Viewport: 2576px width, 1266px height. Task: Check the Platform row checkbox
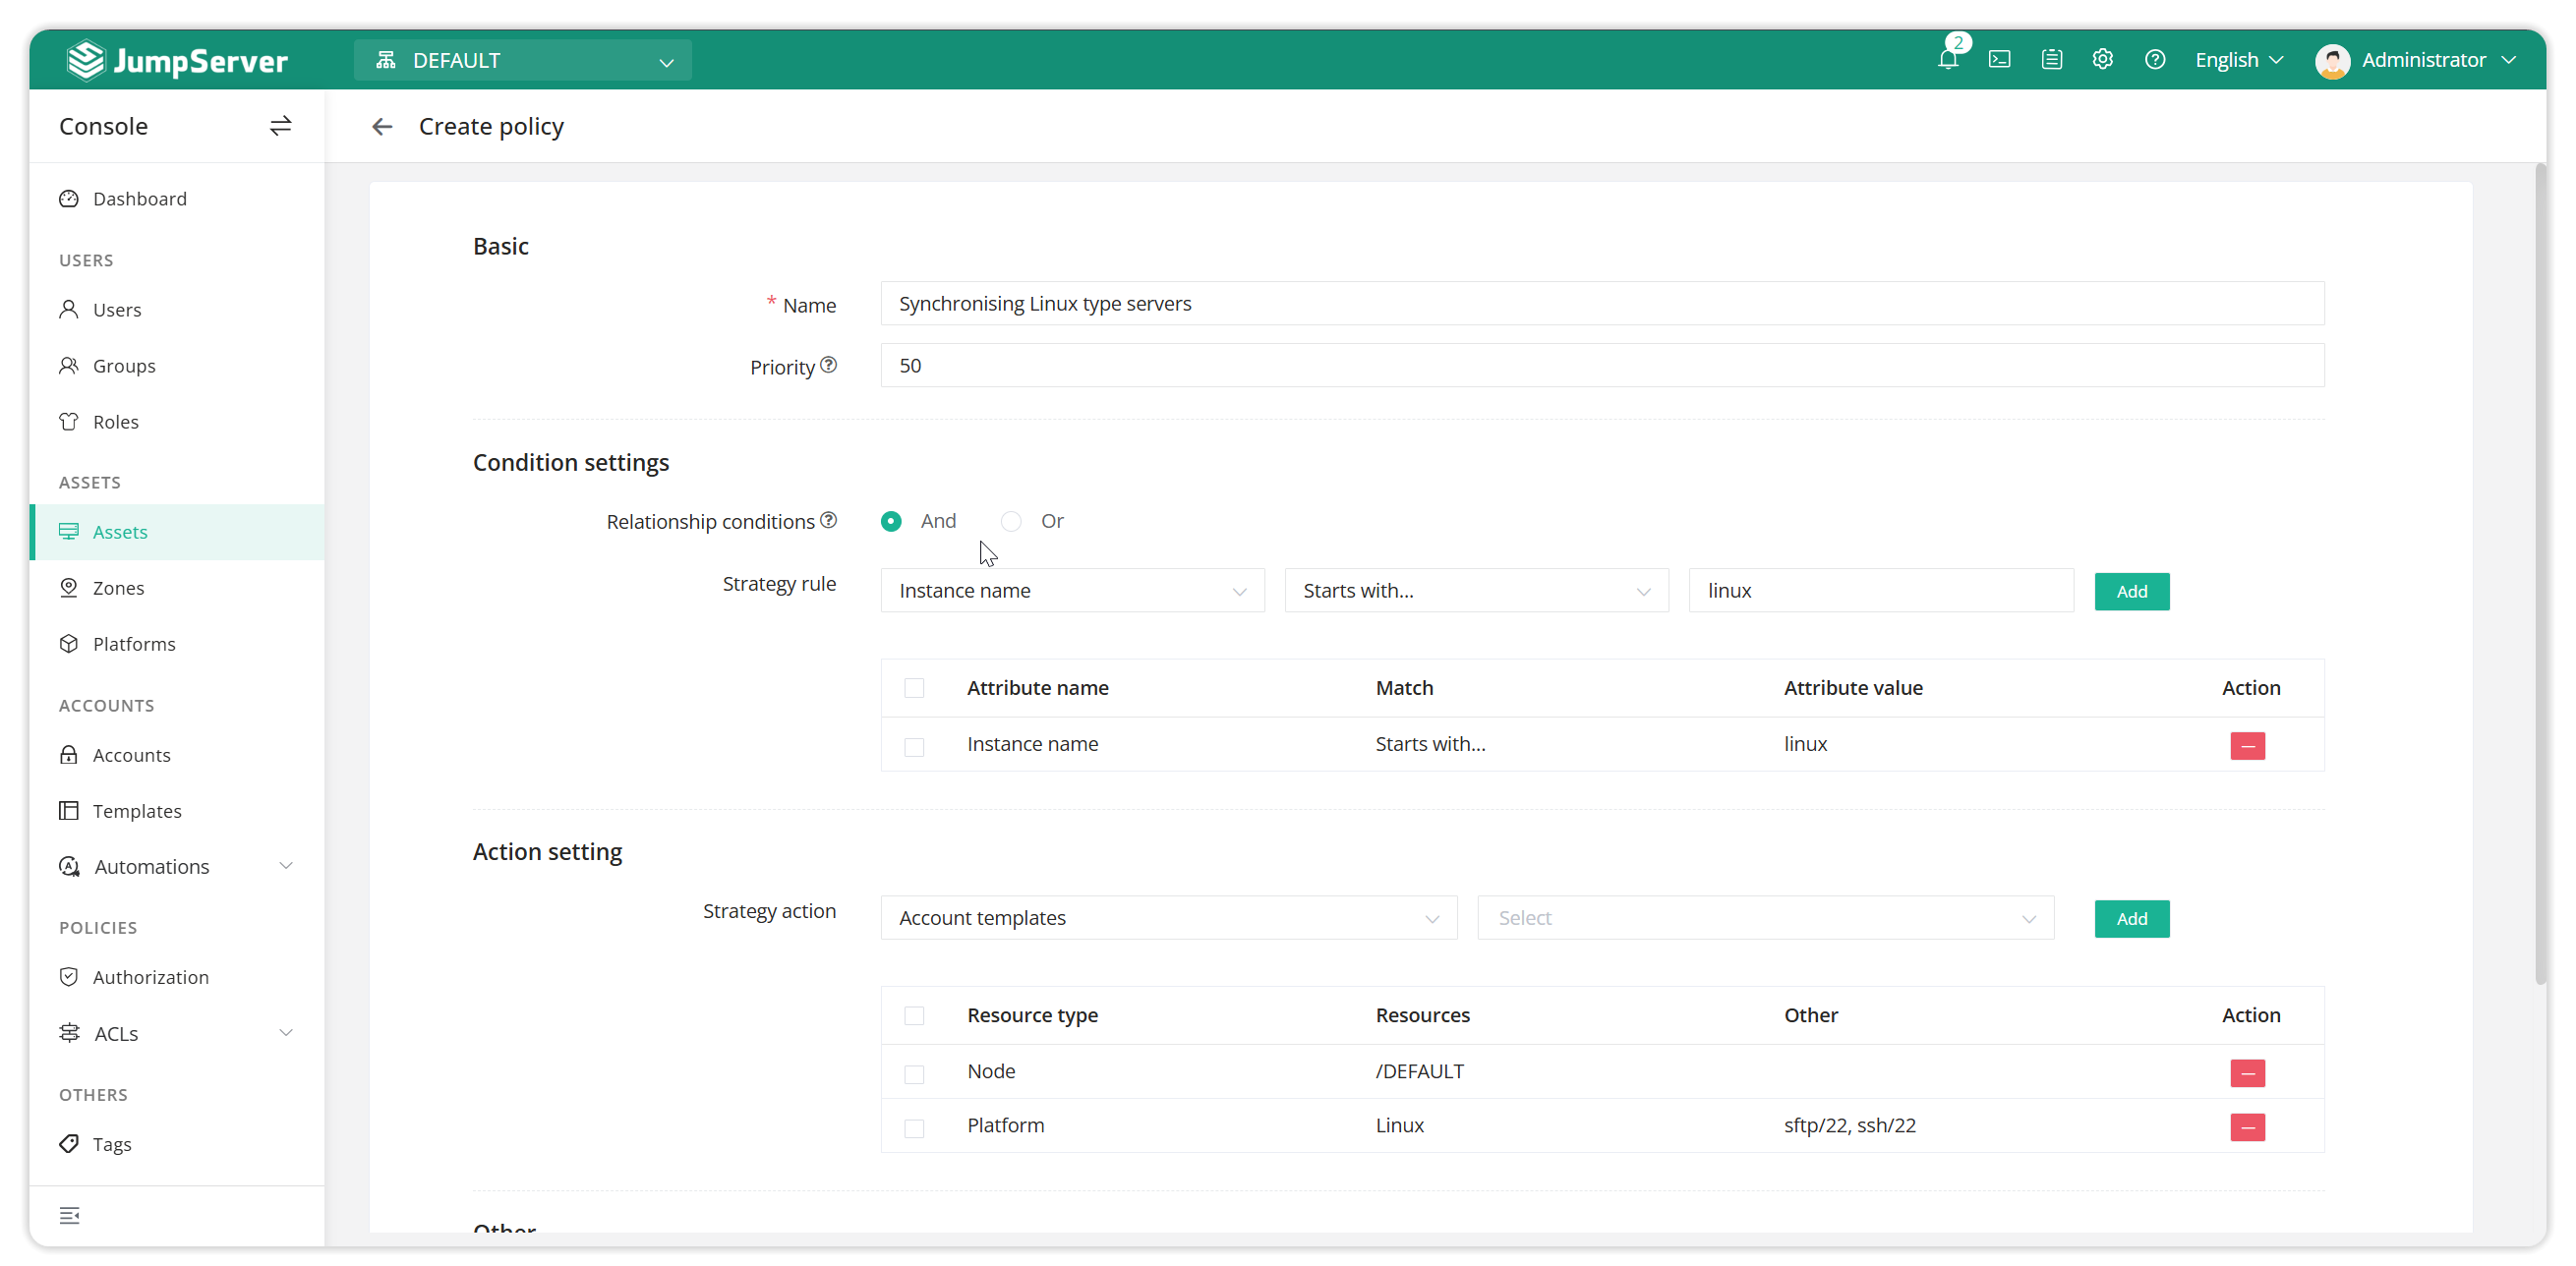tap(914, 1128)
